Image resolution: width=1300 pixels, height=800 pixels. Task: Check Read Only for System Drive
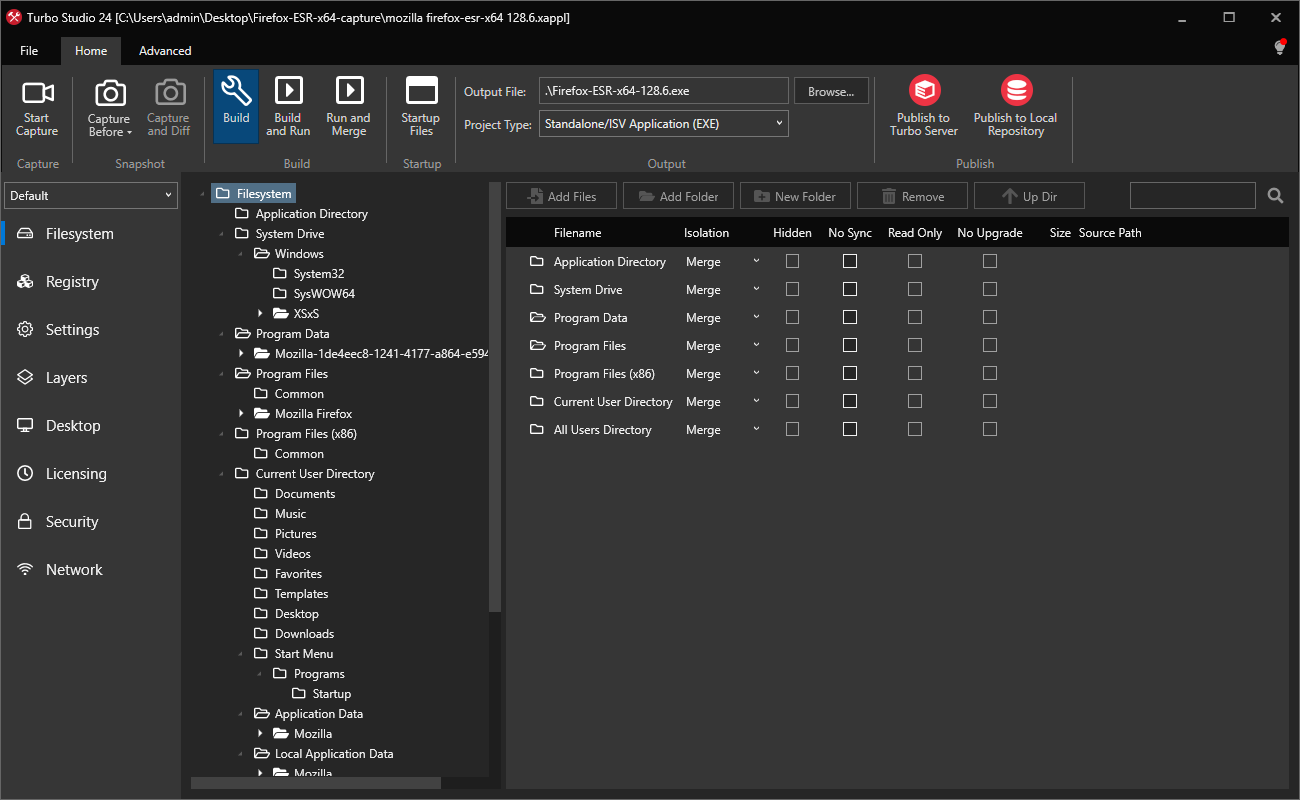coord(914,289)
